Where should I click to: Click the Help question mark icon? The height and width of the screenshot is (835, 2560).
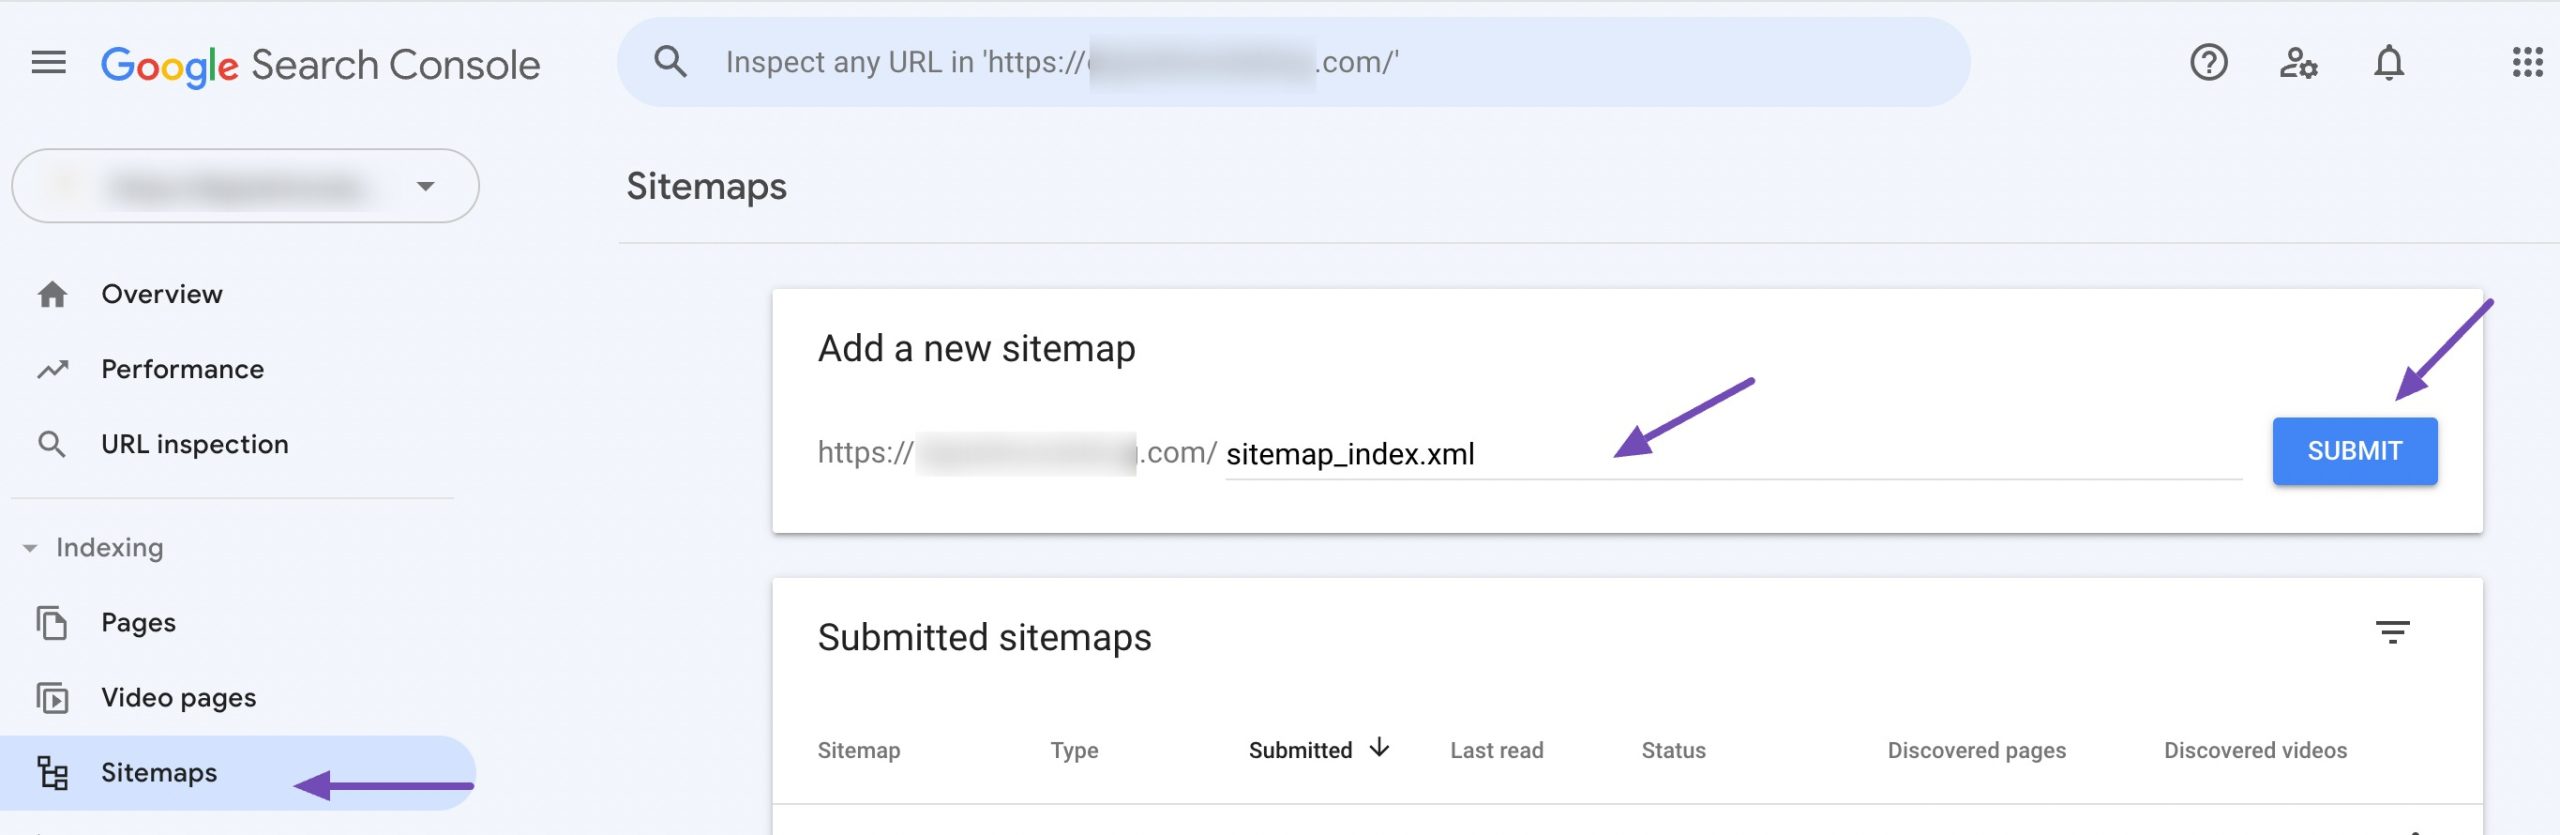coord(2208,63)
